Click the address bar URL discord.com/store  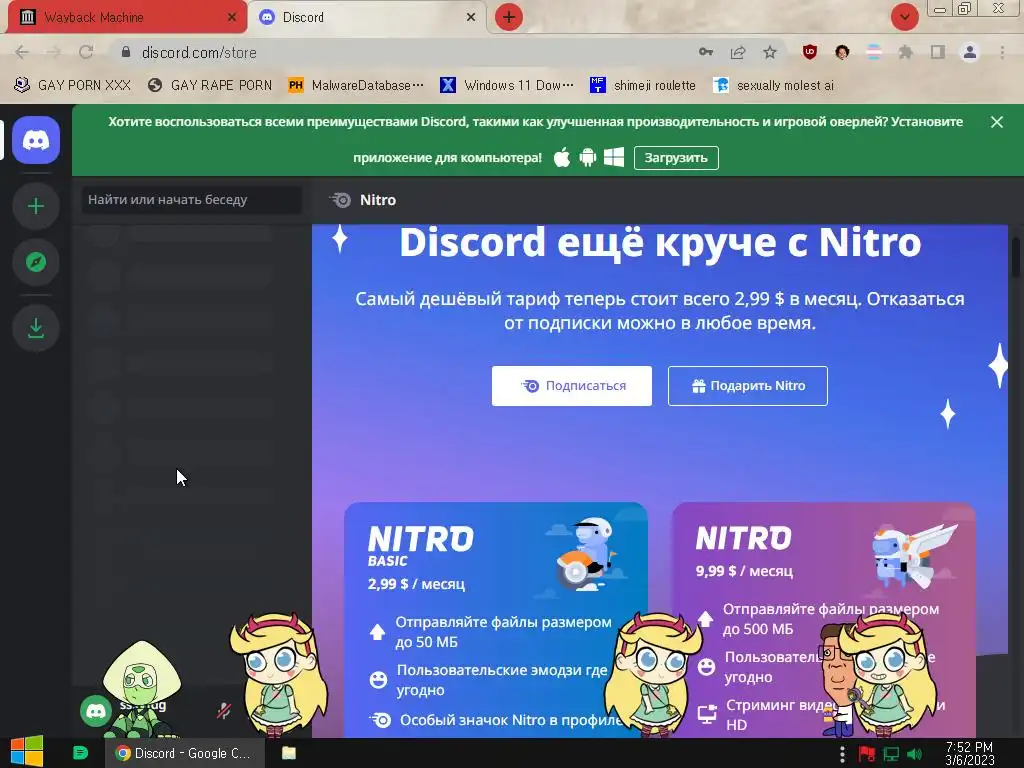point(199,53)
